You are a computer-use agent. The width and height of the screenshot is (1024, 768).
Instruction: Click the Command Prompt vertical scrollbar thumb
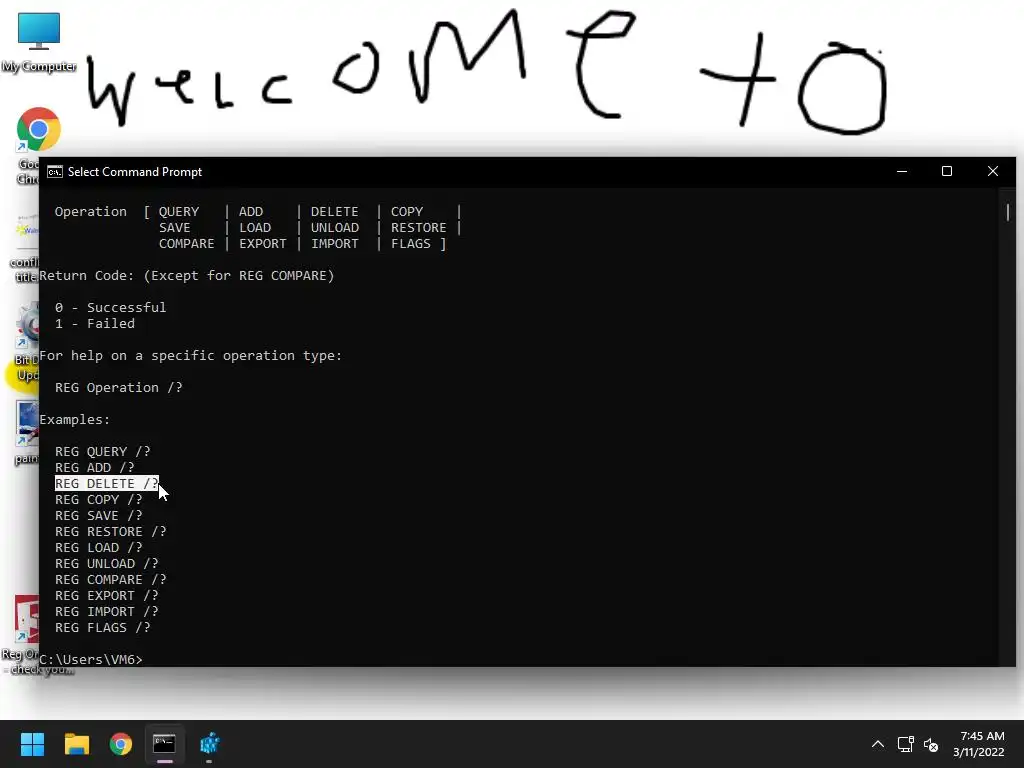point(1008,212)
